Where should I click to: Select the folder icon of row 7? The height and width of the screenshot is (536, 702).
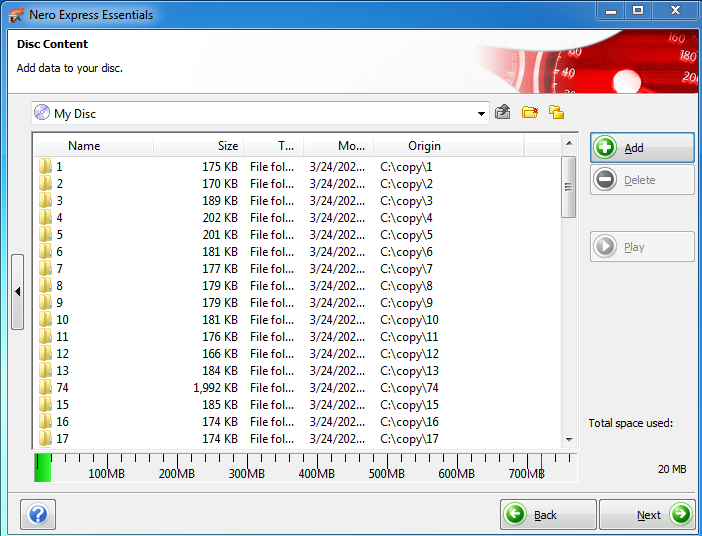[45, 269]
